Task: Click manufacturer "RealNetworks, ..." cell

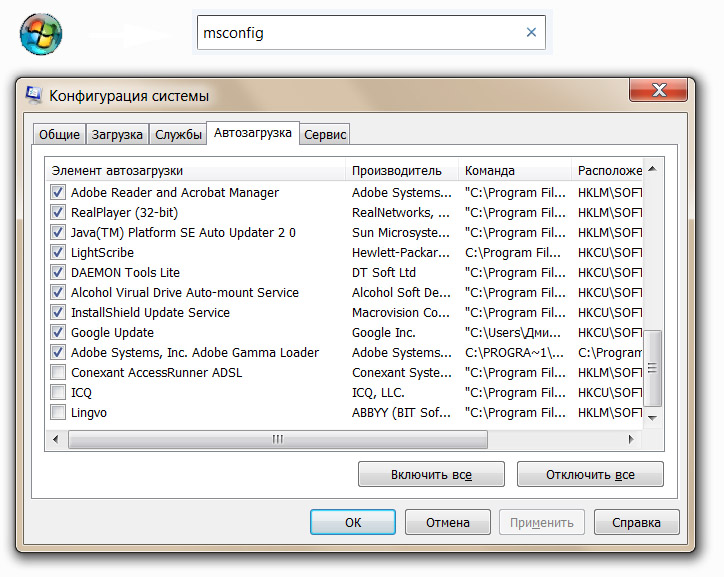Action: point(400,212)
